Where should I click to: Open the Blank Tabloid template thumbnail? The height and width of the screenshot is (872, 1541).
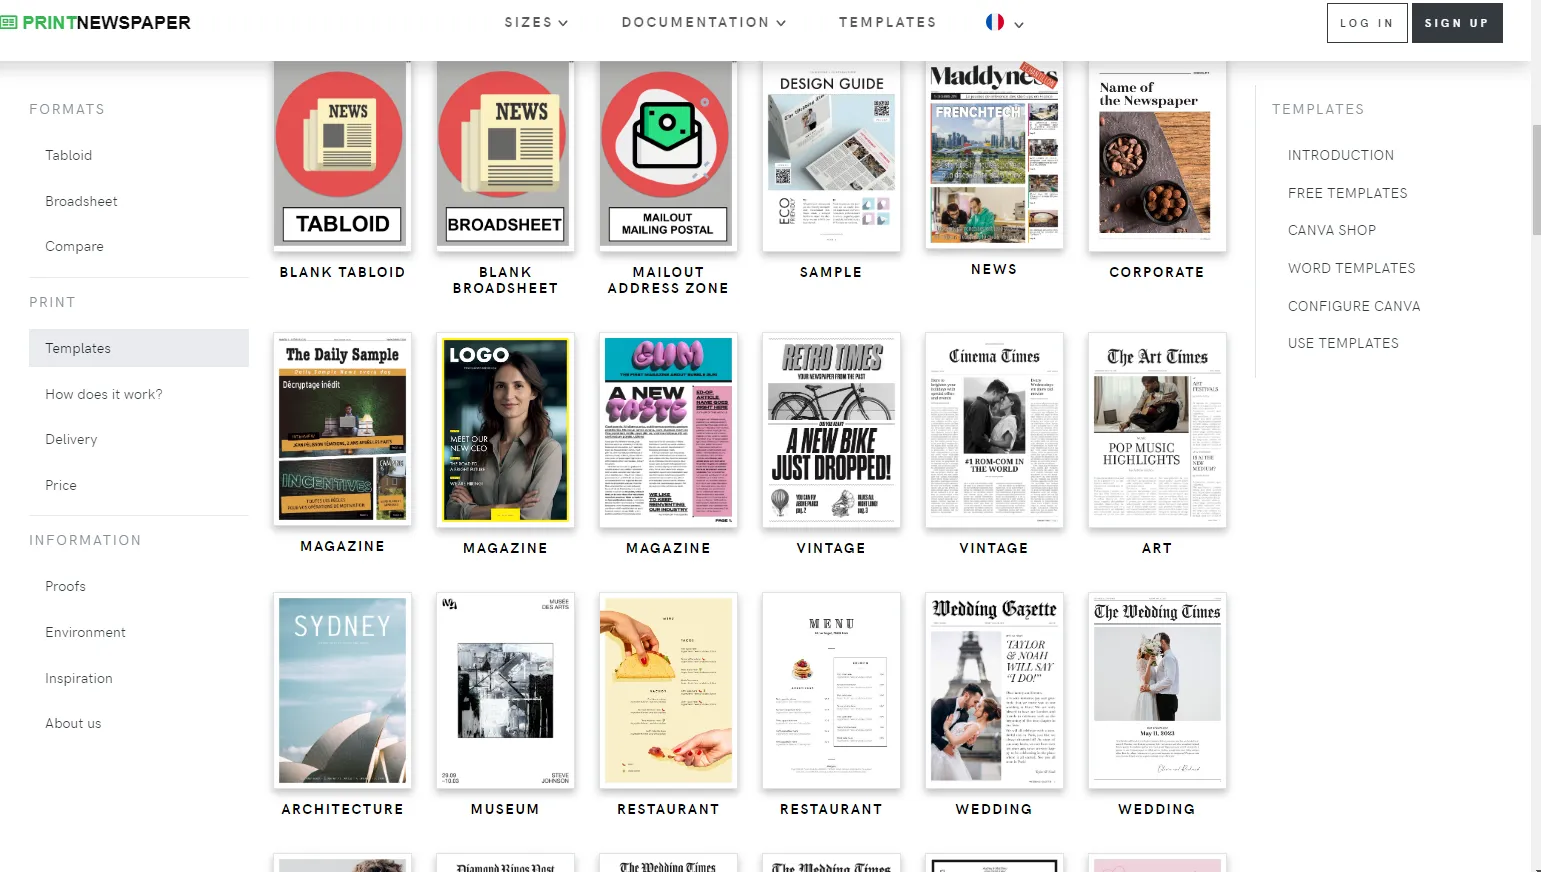click(341, 155)
